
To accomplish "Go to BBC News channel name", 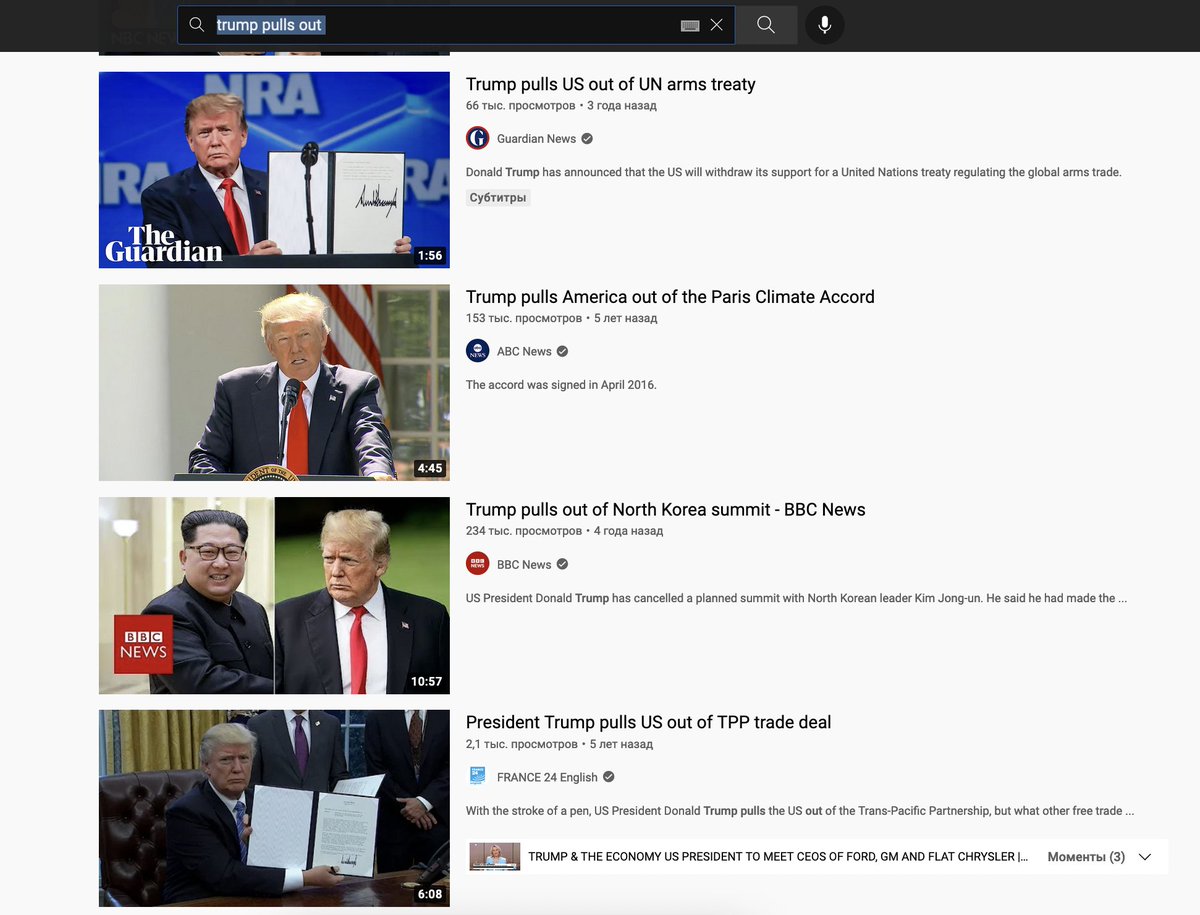I will point(524,564).
